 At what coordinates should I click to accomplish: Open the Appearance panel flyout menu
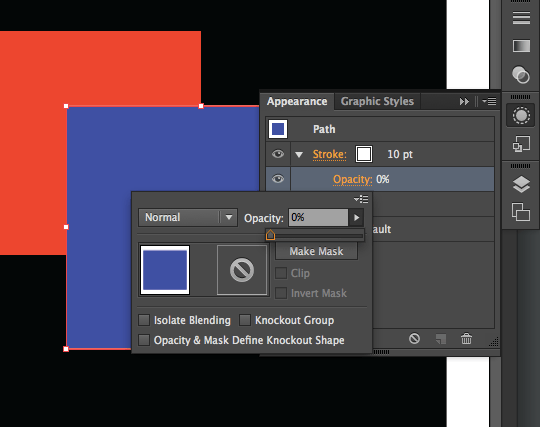489,101
